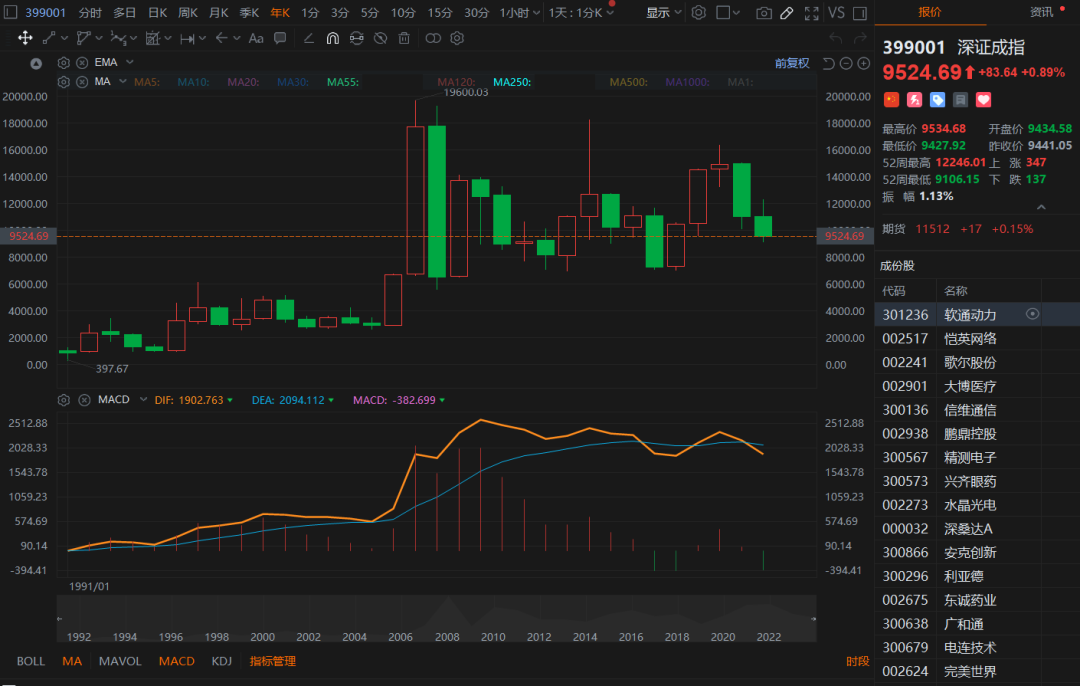Image resolution: width=1080 pixels, height=686 pixels.
Task: Undo last drawing action
Action: (835, 38)
